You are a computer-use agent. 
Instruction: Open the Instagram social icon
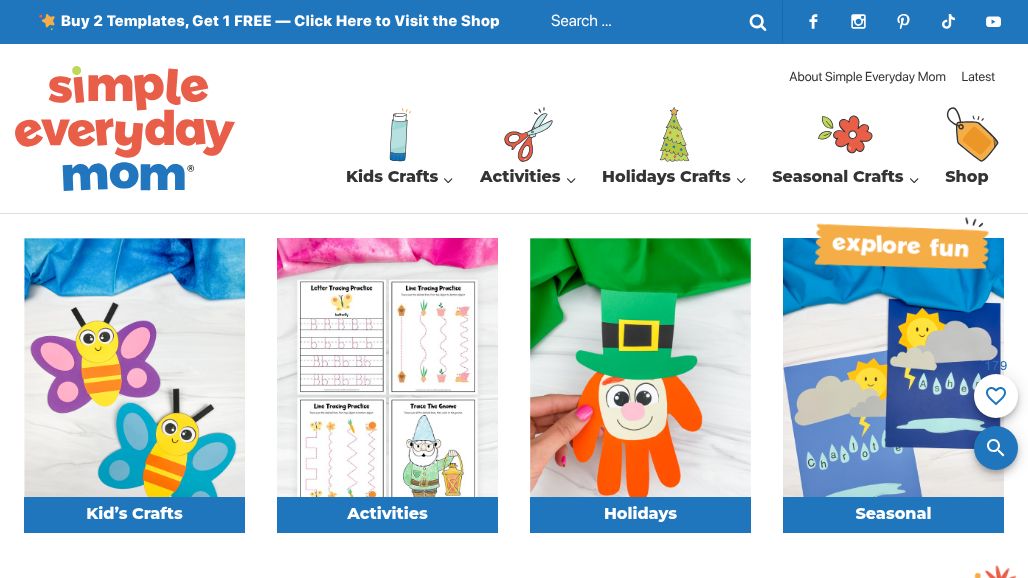pyautogui.click(x=858, y=22)
